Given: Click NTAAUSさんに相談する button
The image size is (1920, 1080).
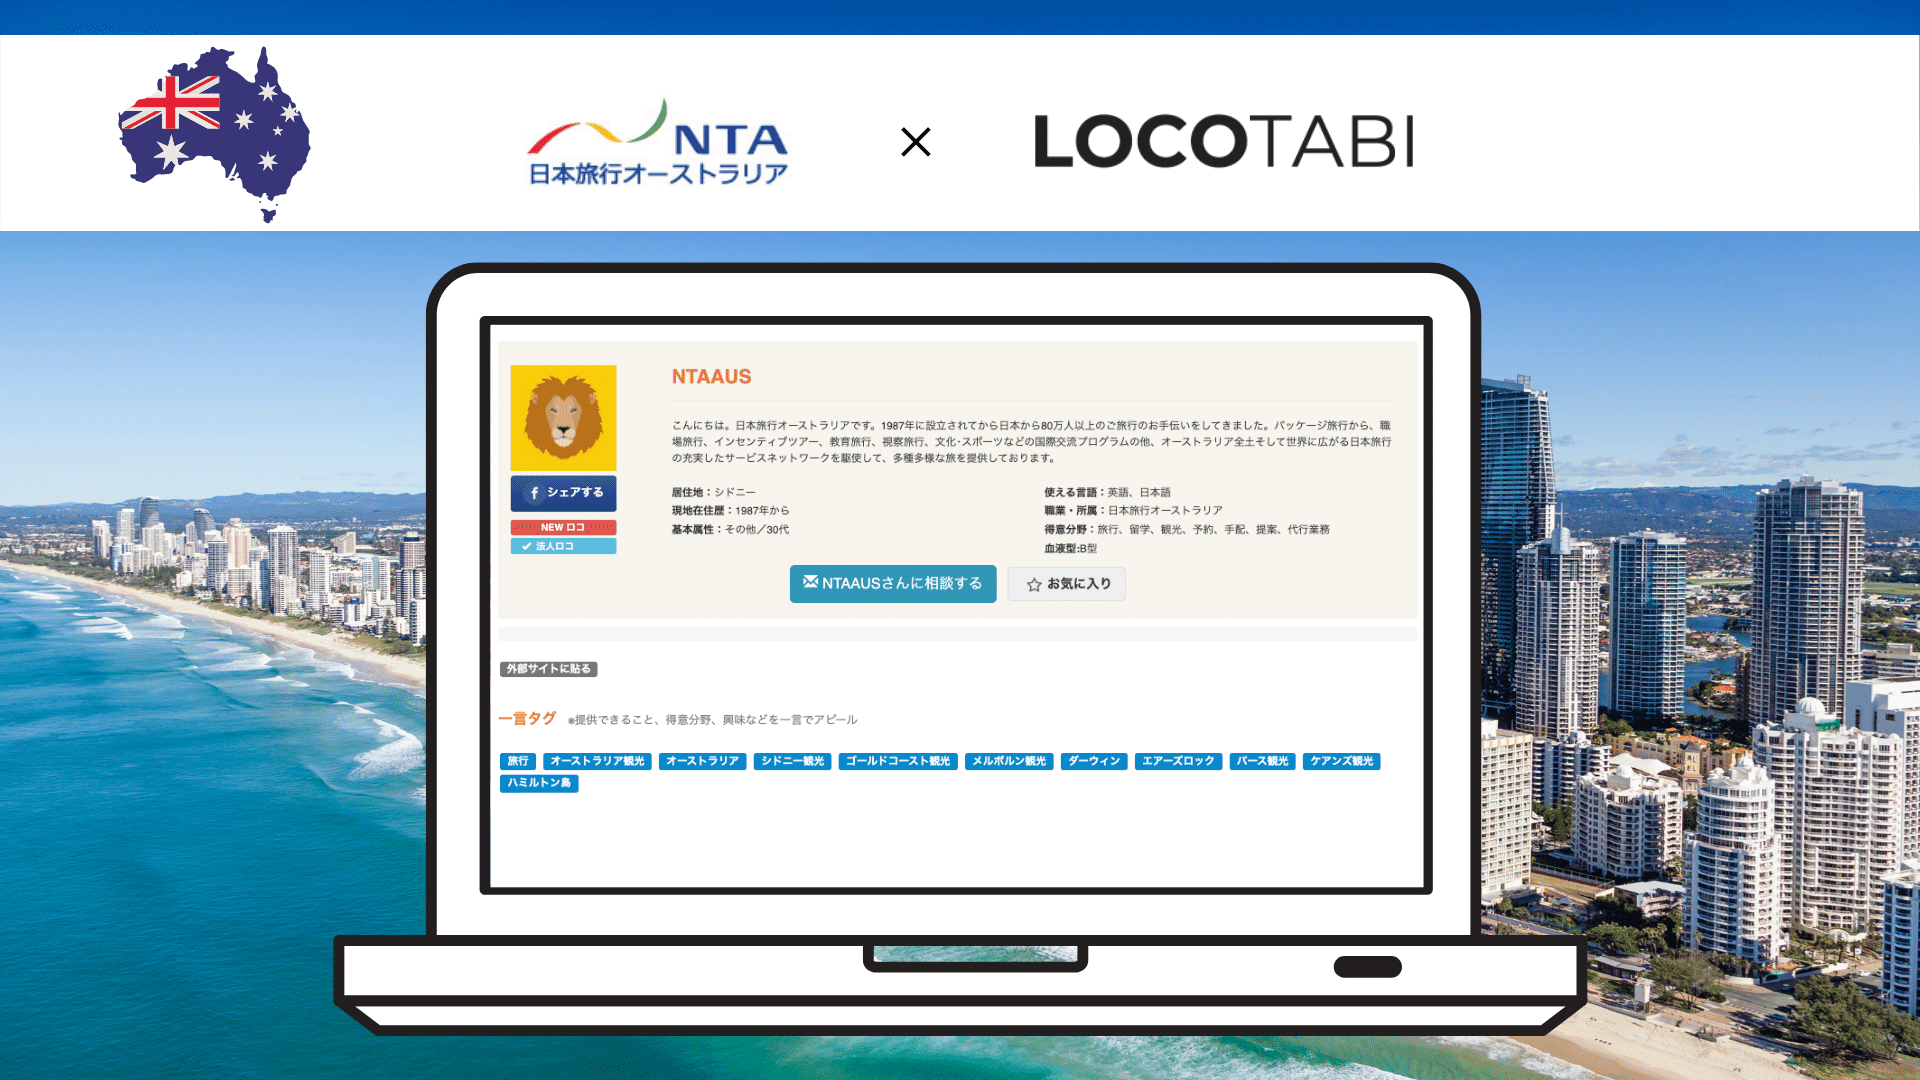Looking at the screenshot, I should [893, 583].
